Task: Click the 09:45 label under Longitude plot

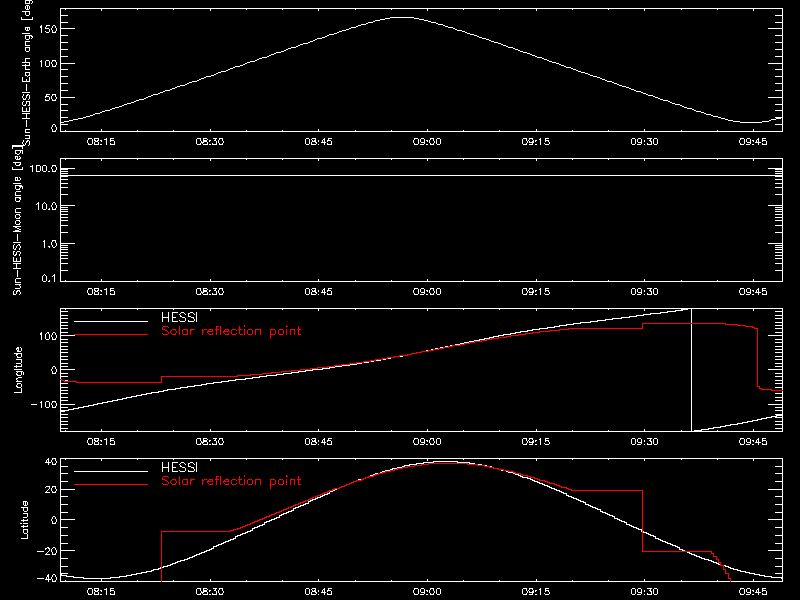Action: 753,442
